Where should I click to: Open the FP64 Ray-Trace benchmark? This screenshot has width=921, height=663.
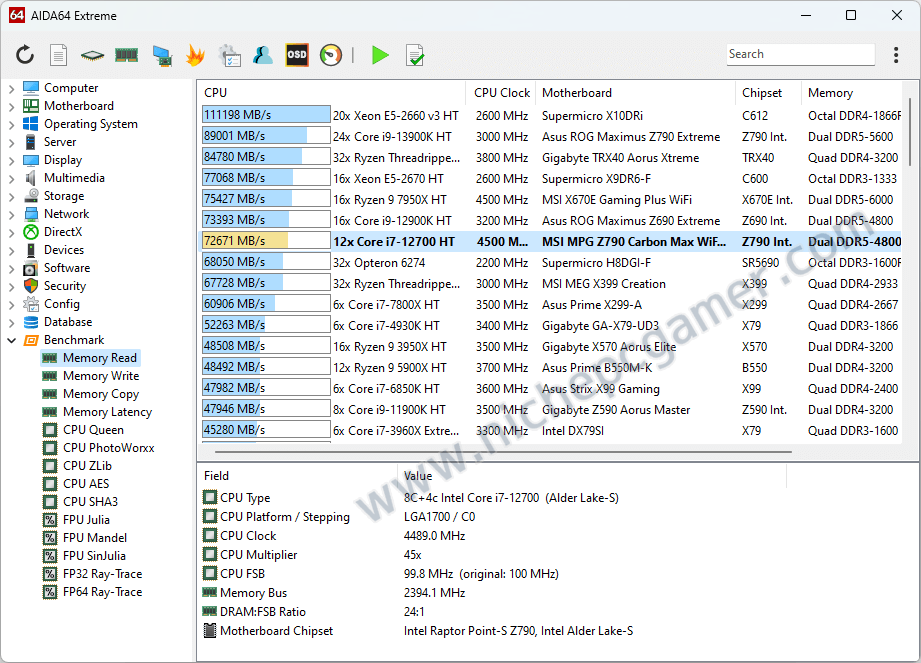click(102, 592)
